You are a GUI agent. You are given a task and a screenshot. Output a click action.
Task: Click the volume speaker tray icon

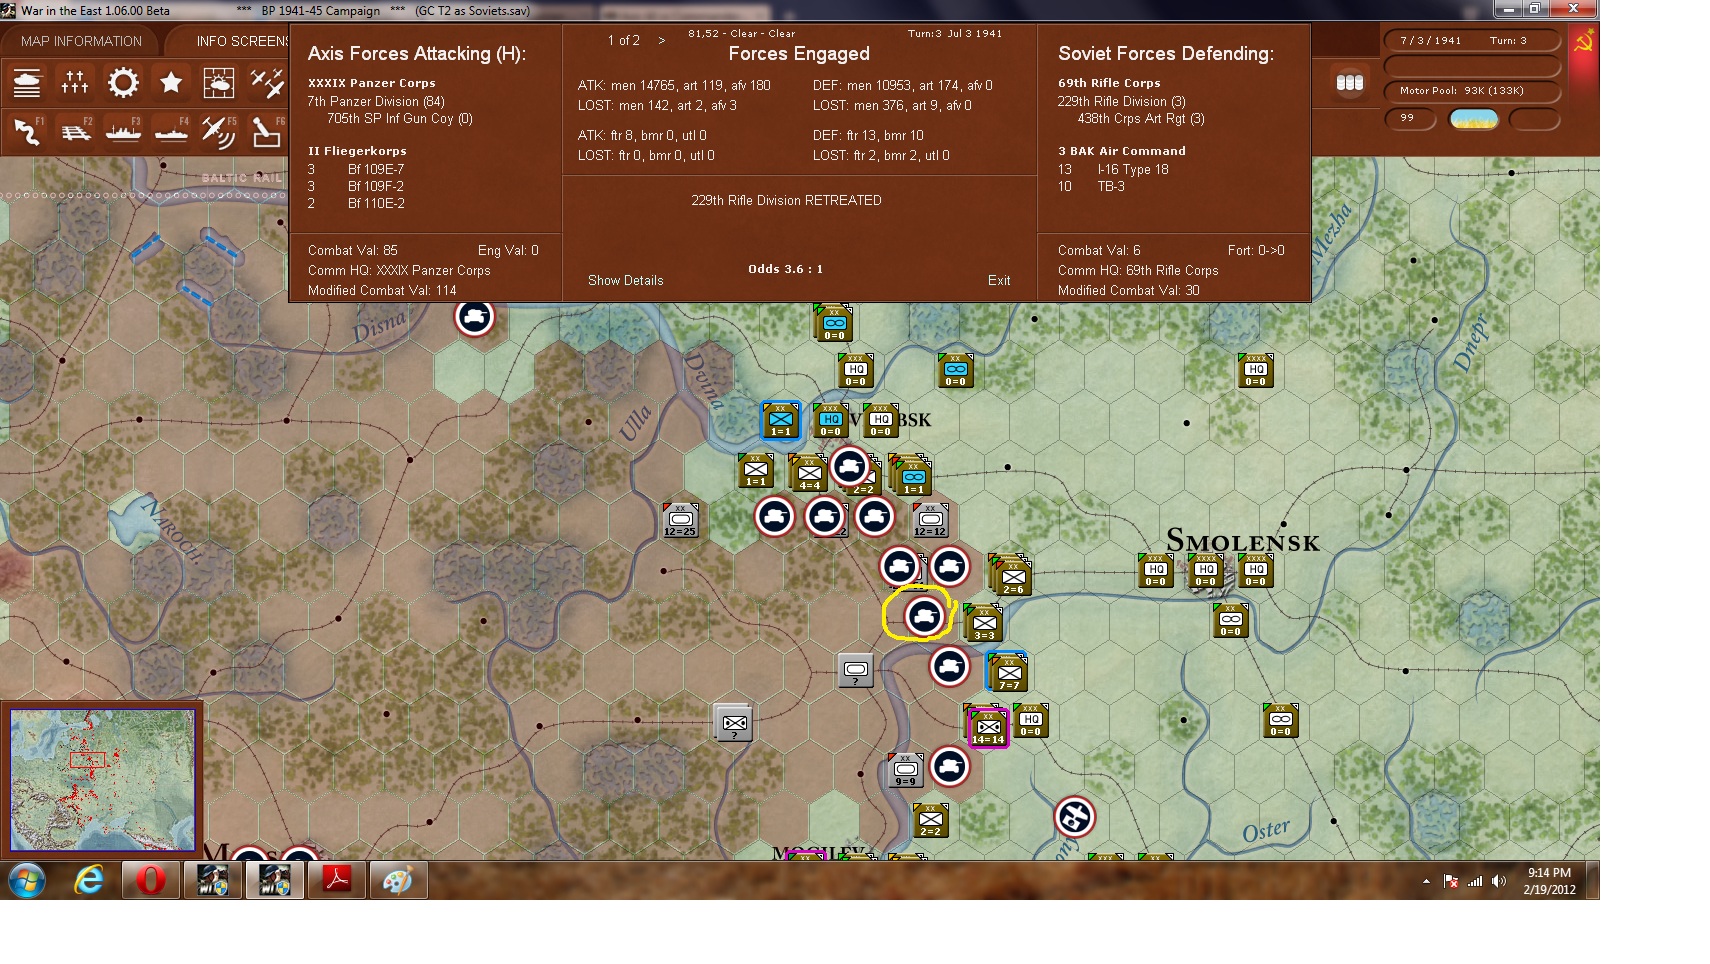[1498, 881]
